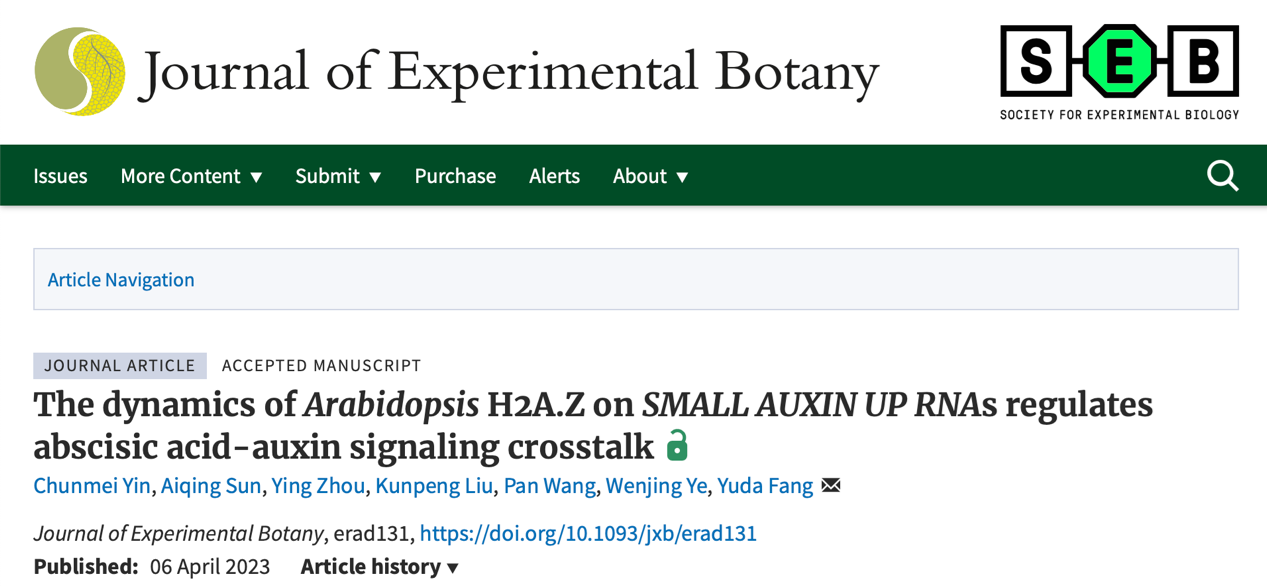Screen dimensions: 1267x586
Task: Click author name Ying Zhou
Action: pyautogui.click(x=318, y=486)
